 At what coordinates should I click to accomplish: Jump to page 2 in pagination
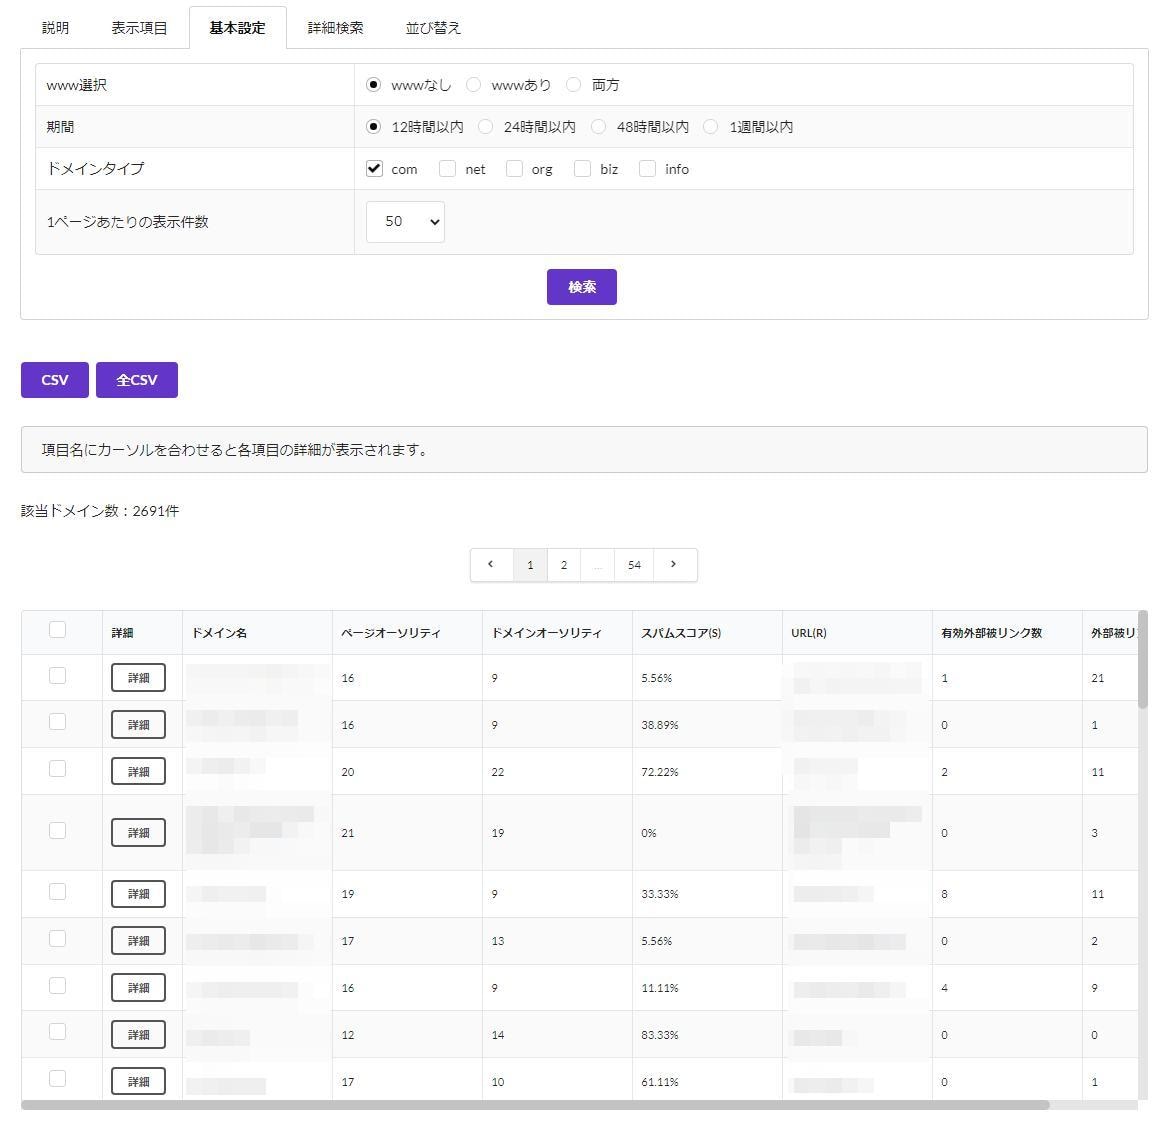564,565
